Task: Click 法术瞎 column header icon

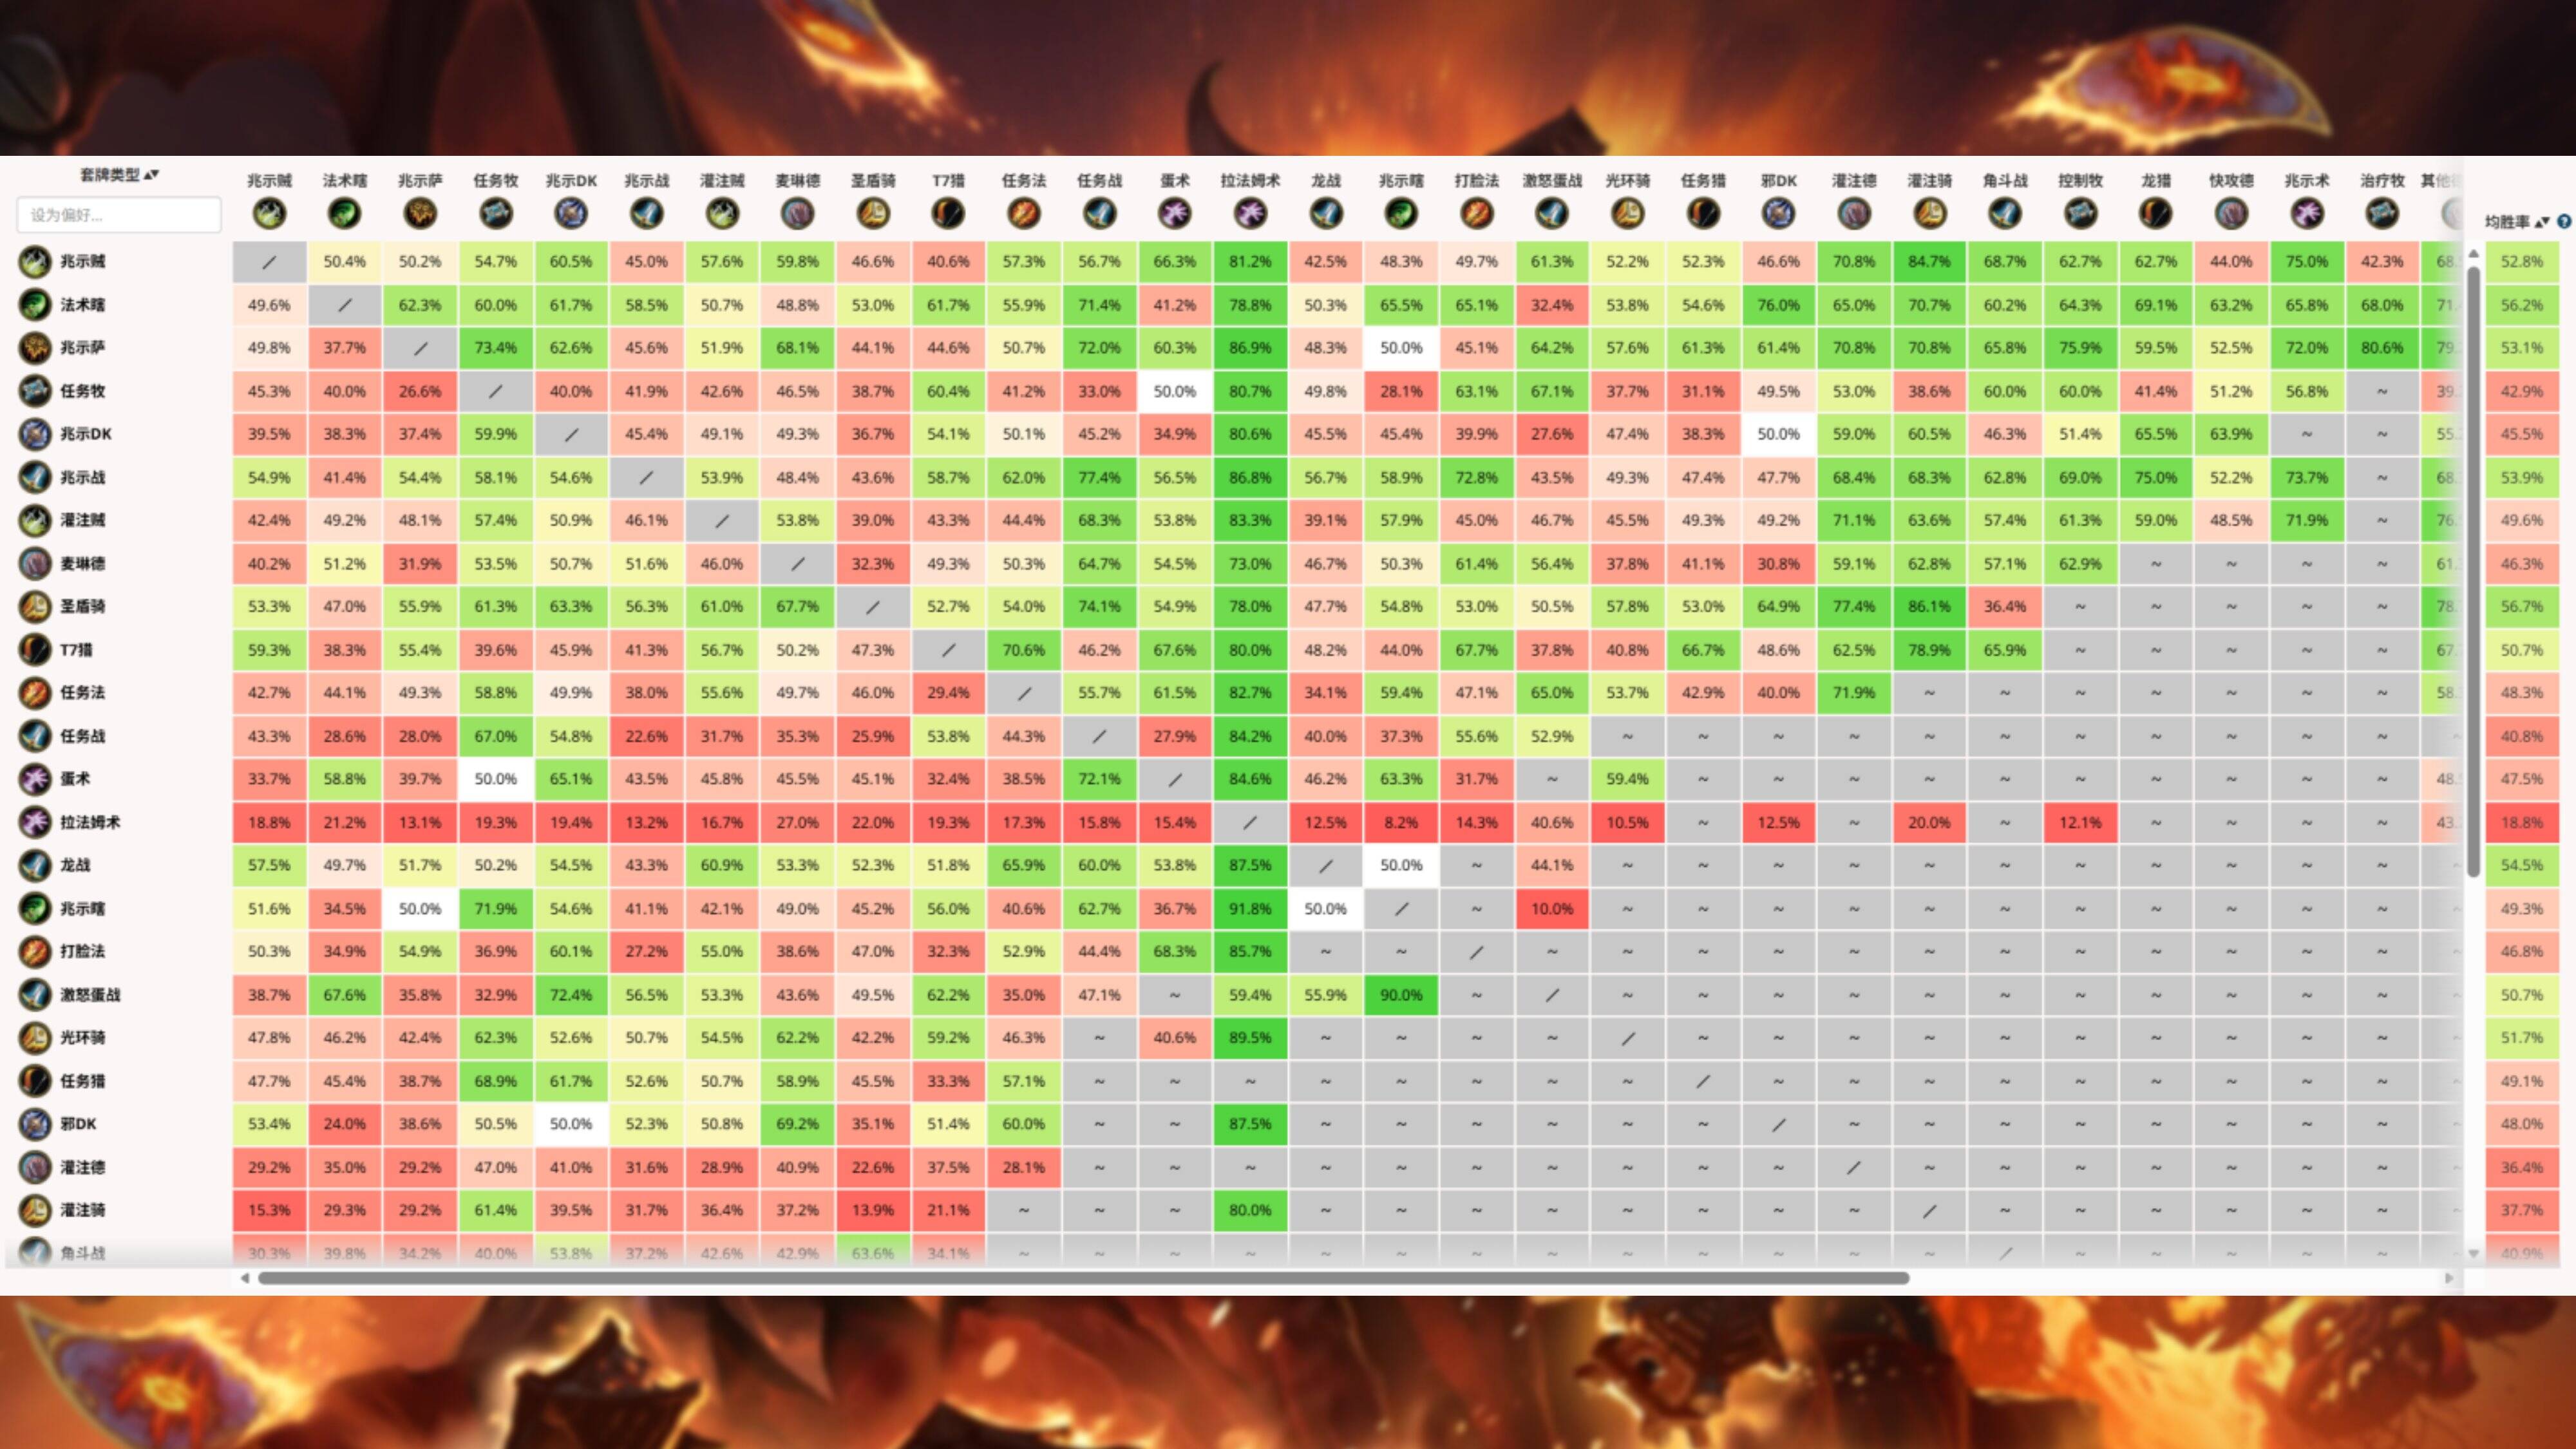Action: (344, 213)
